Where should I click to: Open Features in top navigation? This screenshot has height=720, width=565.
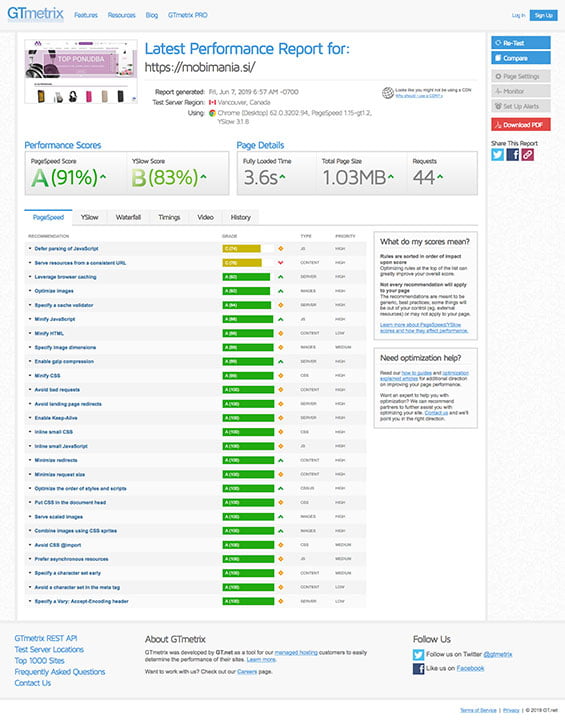pos(86,15)
